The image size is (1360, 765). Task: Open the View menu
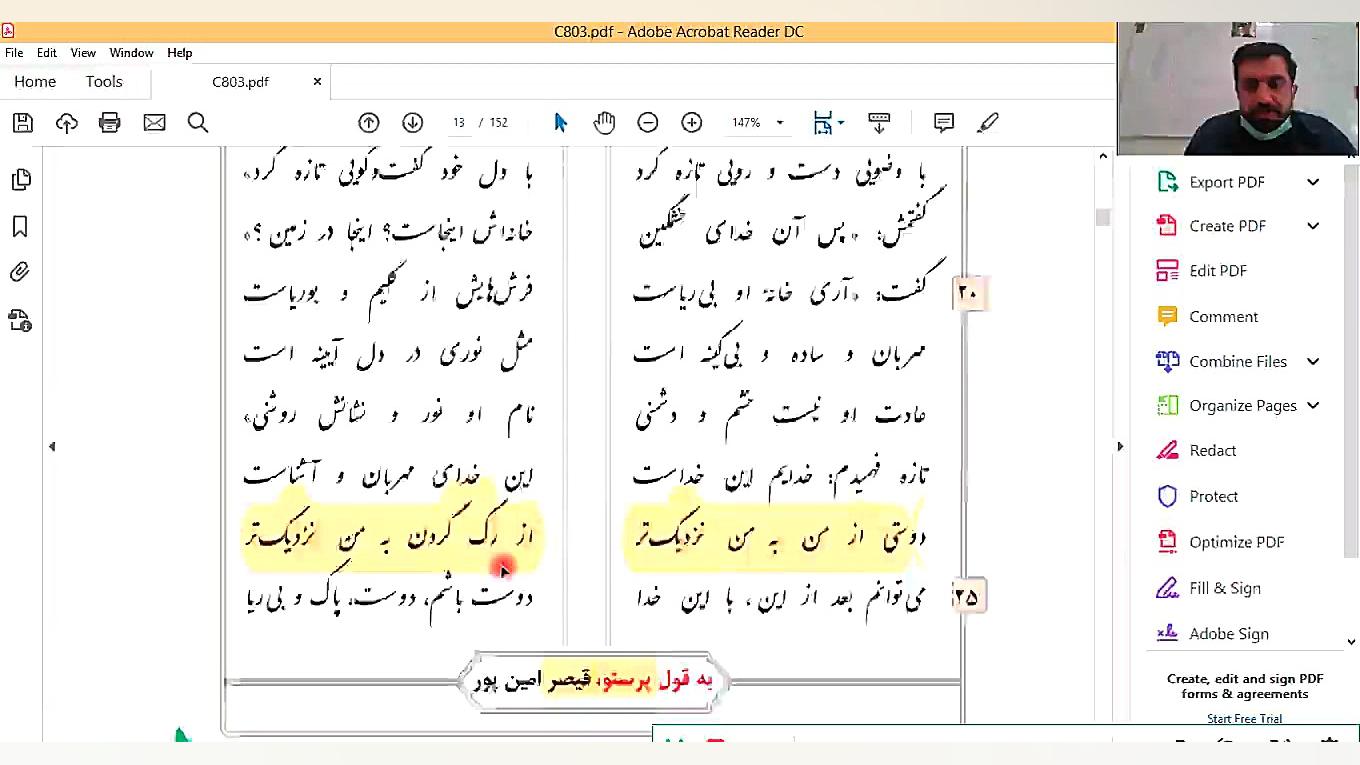coord(83,52)
